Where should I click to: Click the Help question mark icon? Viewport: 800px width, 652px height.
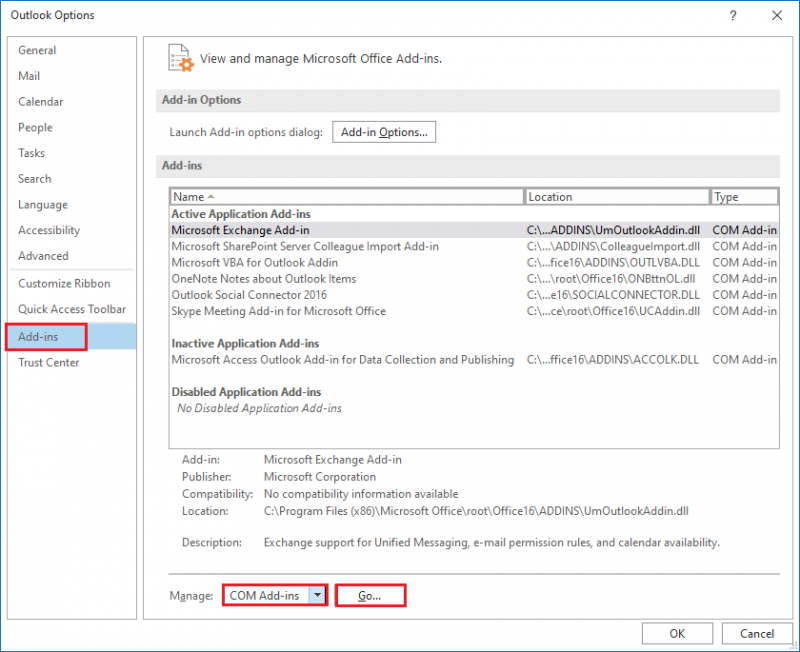733,15
